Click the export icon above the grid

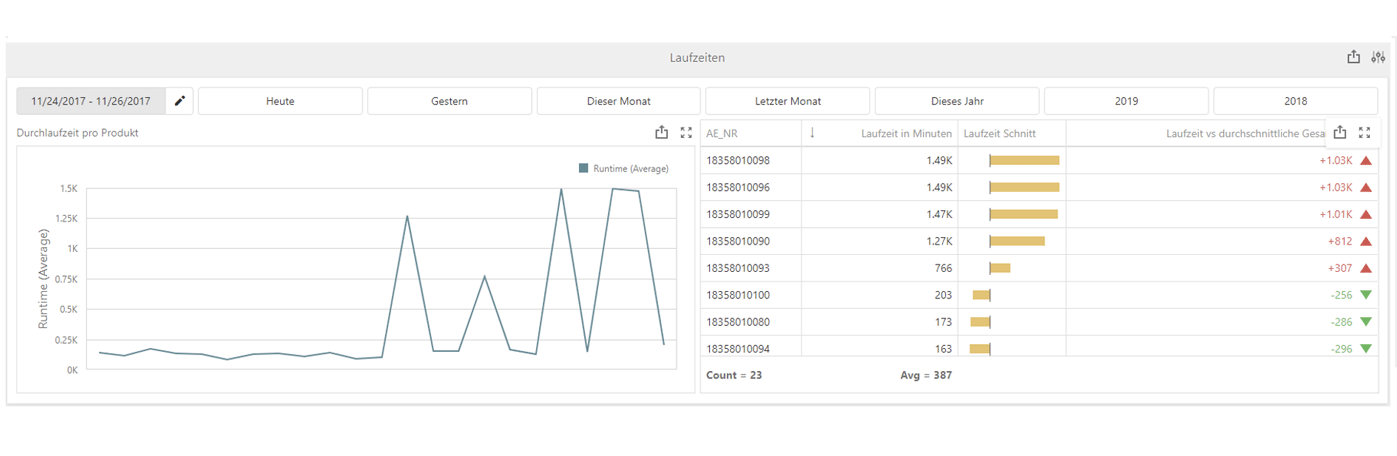tap(1340, 132)
